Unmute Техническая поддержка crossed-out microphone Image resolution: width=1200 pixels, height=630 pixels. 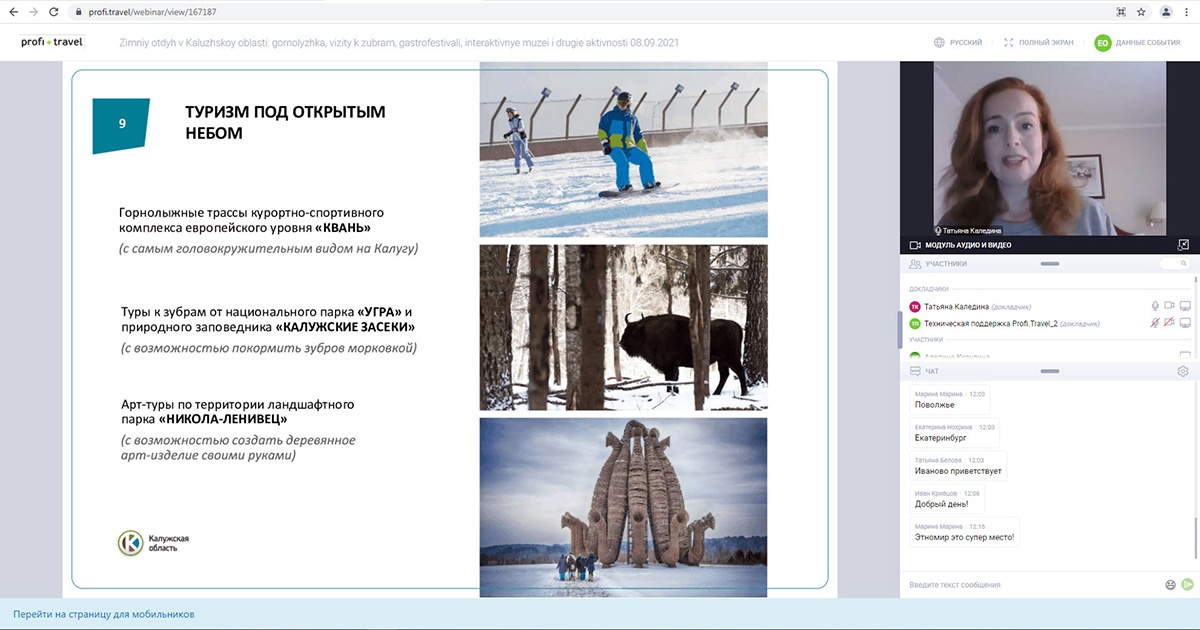1154,322
